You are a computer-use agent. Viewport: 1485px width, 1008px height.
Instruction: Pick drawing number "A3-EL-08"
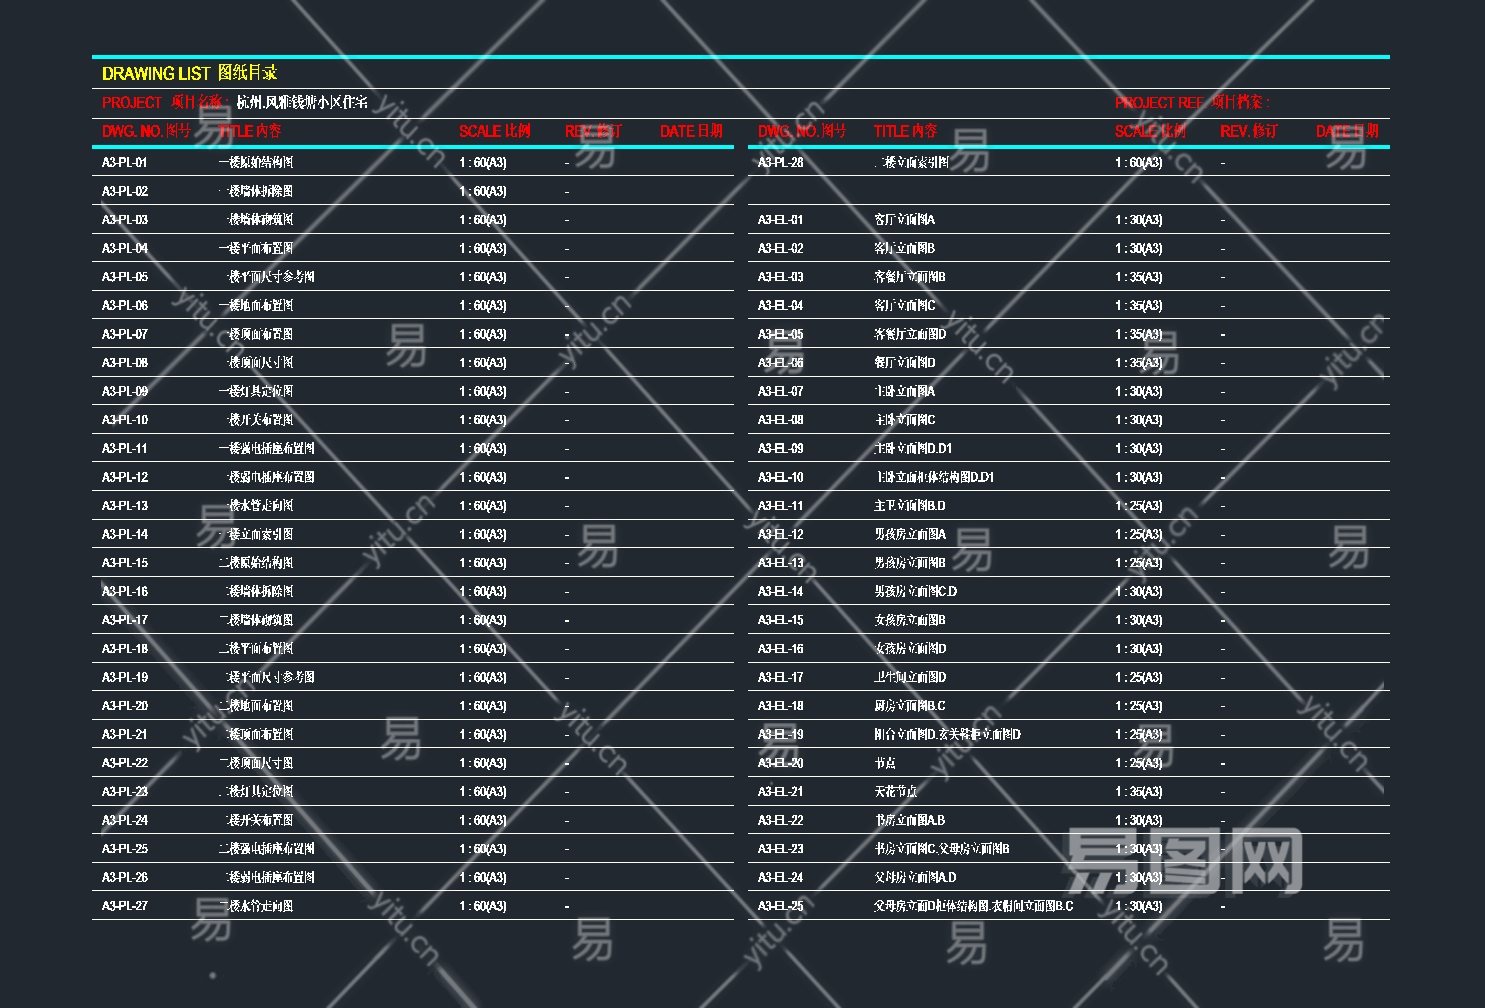781,420
